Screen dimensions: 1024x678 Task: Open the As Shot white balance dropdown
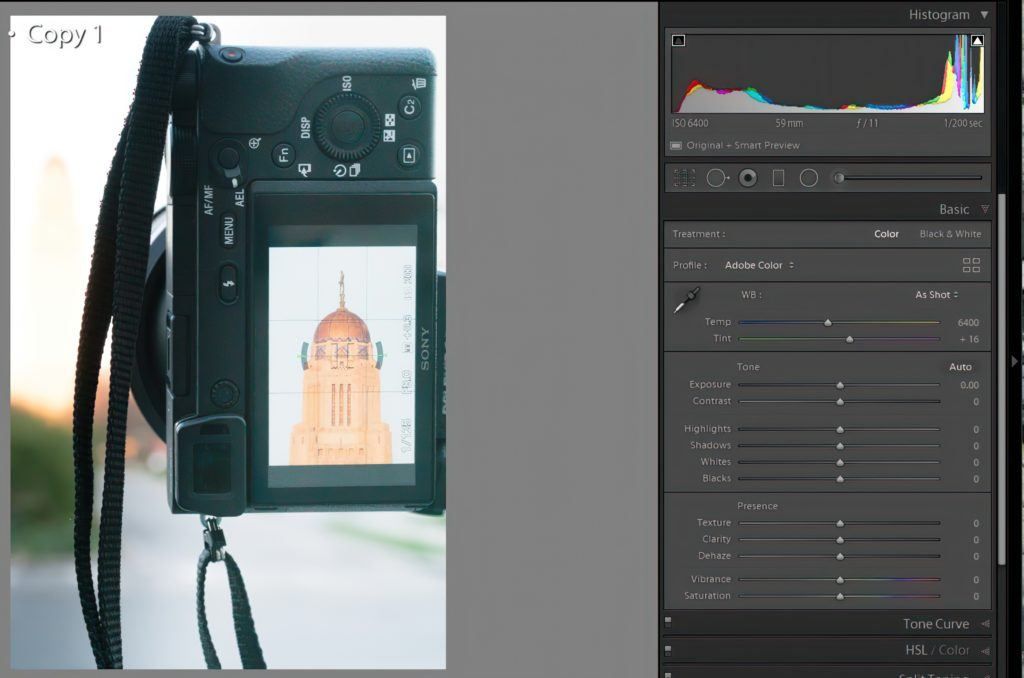tap(936, 295)
